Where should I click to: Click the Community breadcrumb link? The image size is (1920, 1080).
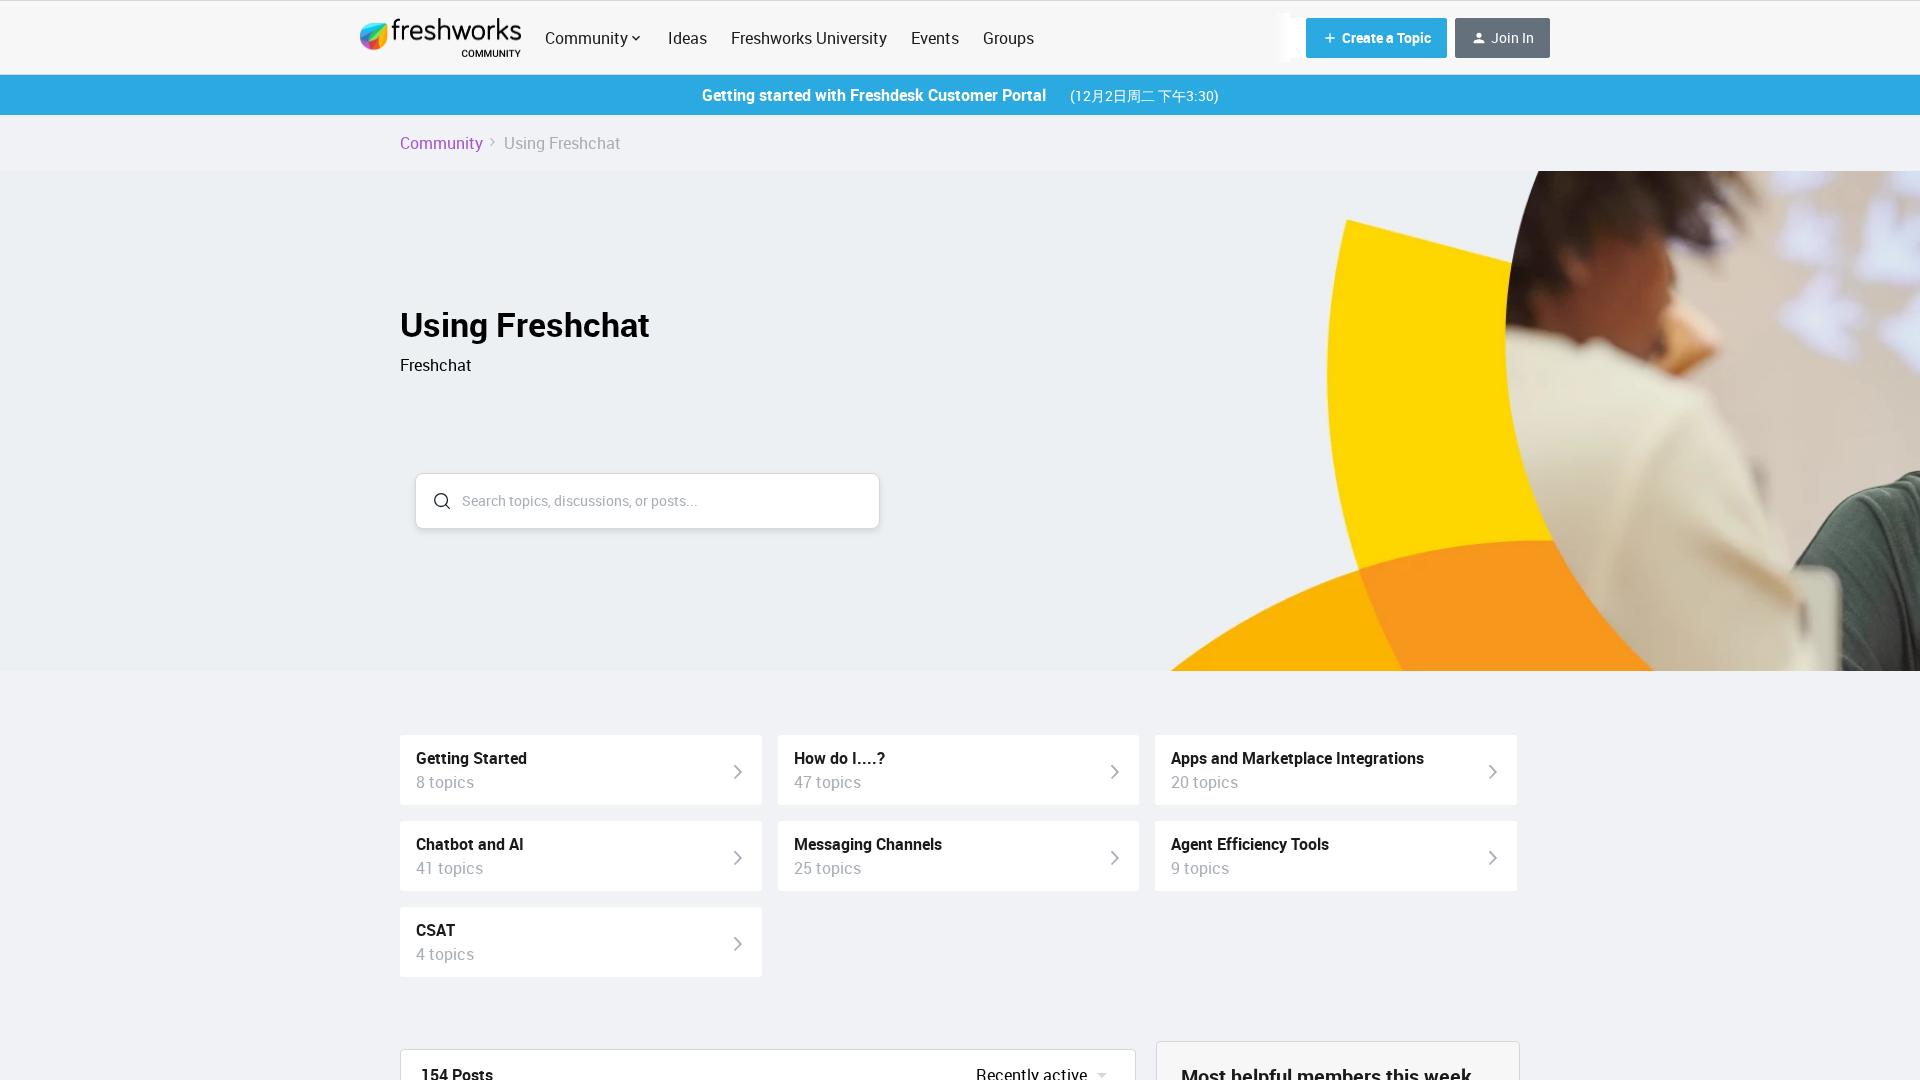441,143
